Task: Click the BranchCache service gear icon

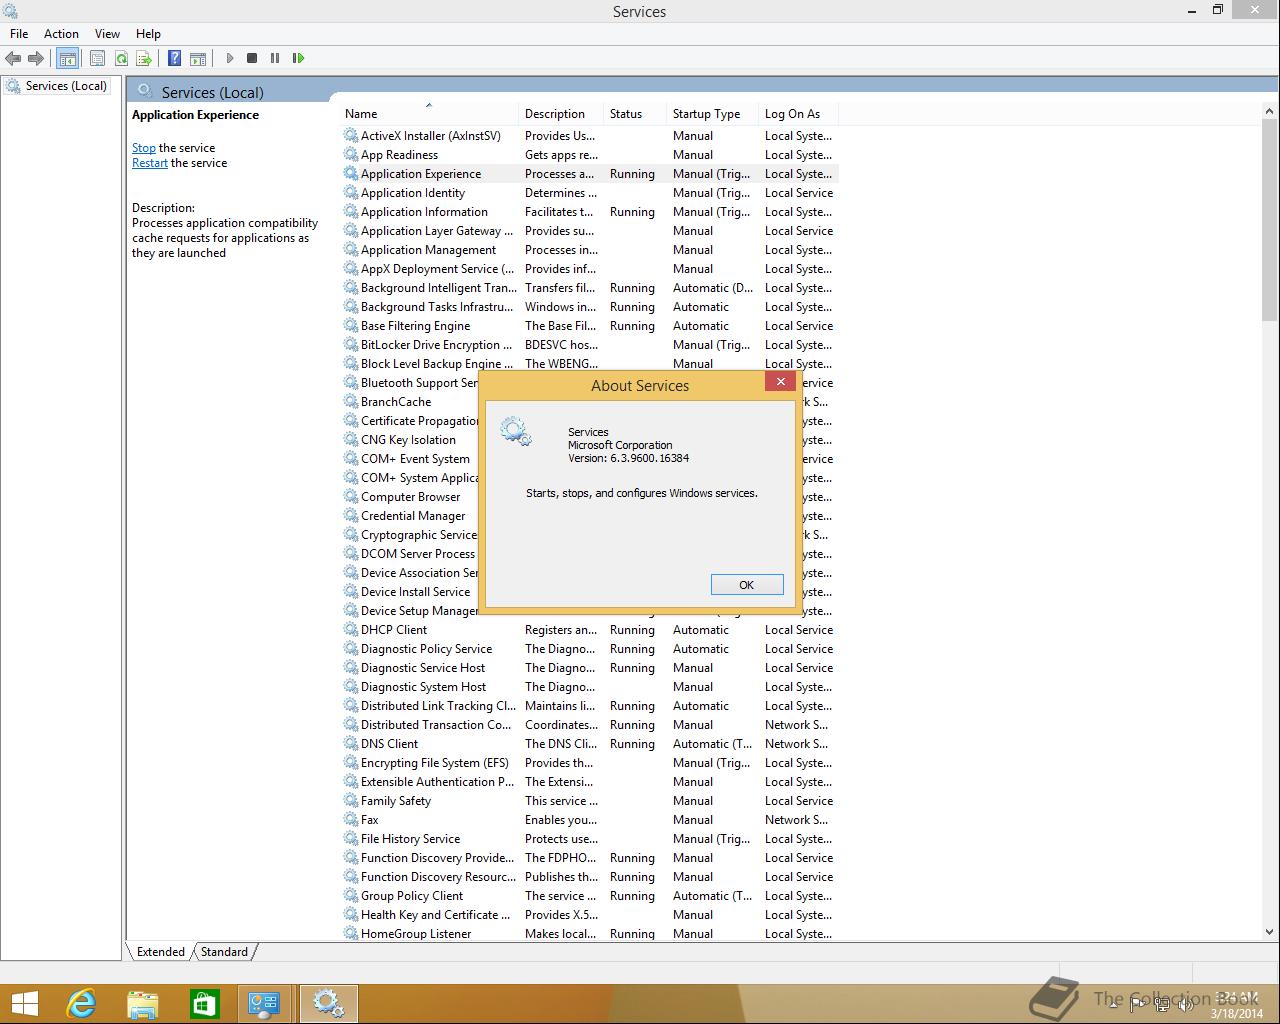Action: pos(350,402)
